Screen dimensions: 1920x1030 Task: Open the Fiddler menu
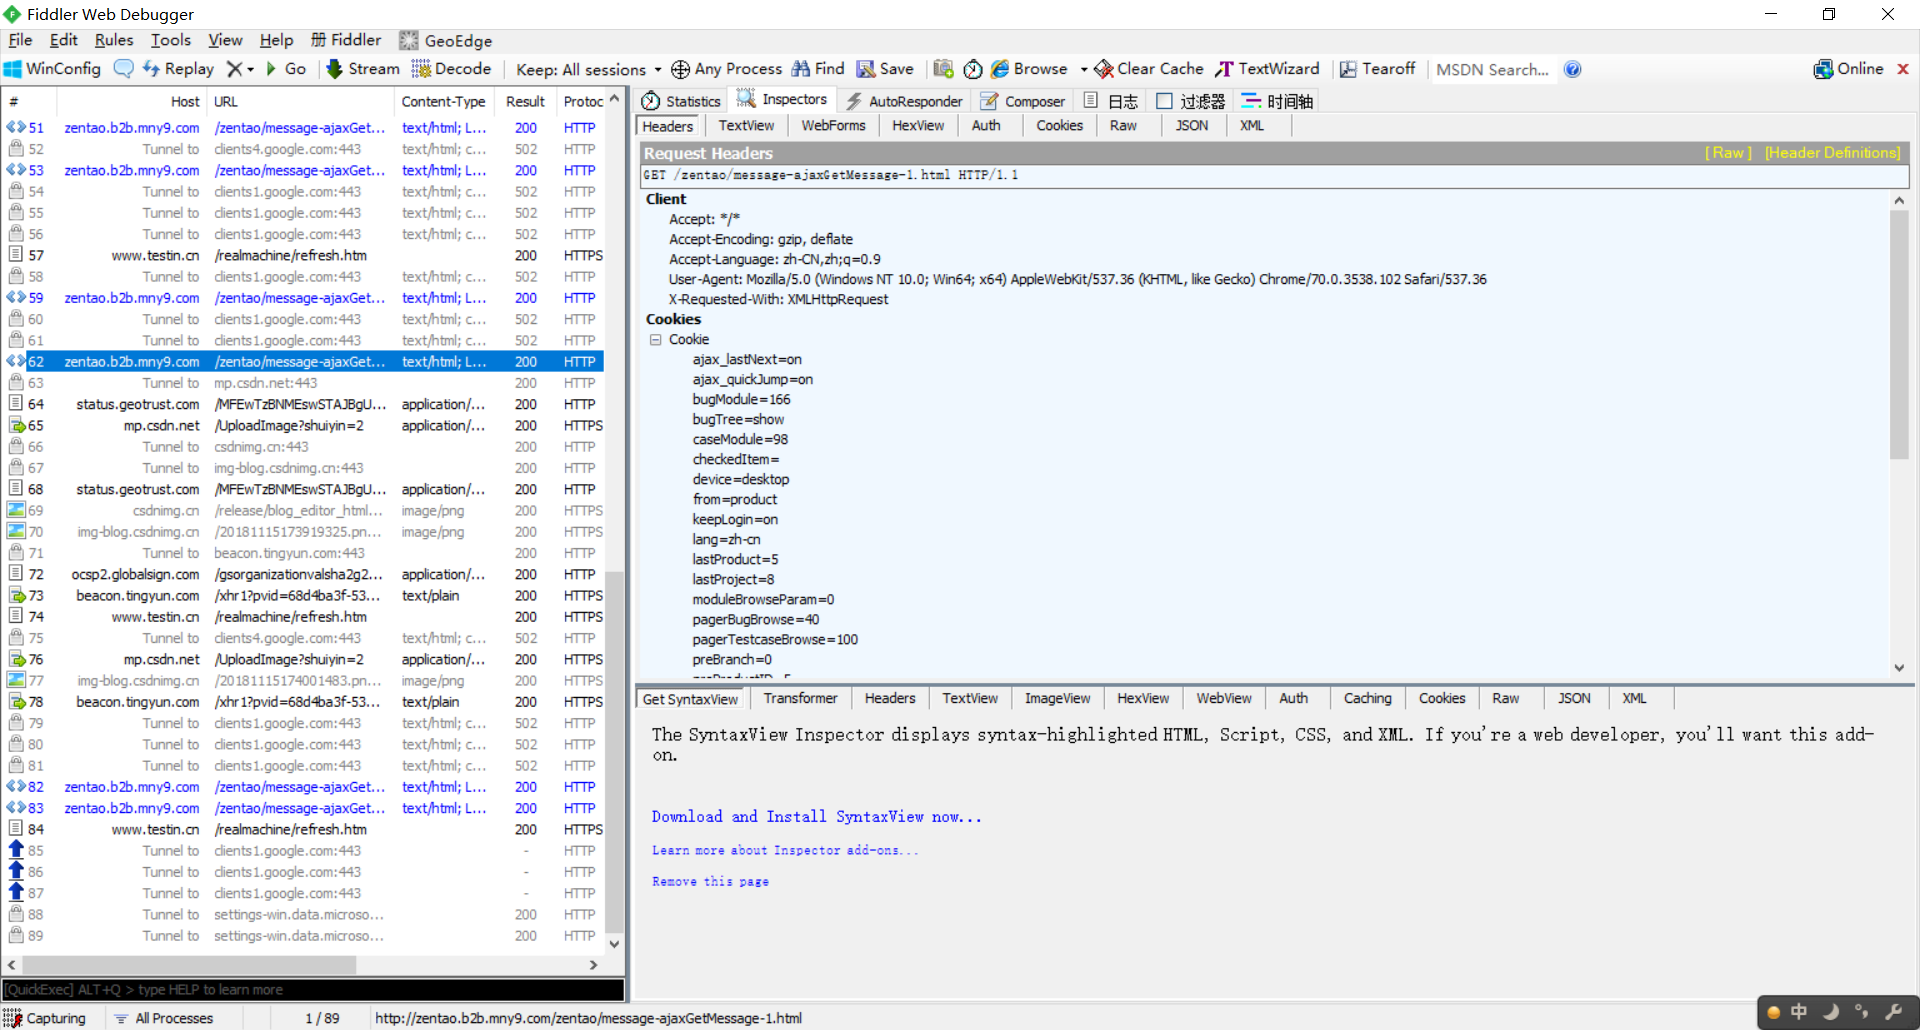click(x=346, y=40)
